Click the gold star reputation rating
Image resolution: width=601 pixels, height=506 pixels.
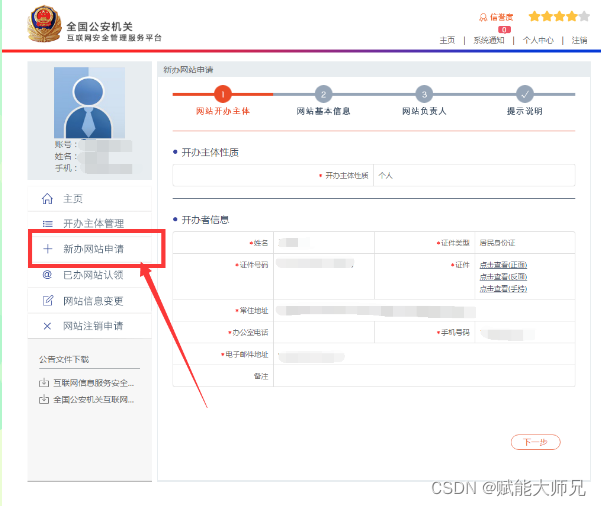[x=559, y=16]
